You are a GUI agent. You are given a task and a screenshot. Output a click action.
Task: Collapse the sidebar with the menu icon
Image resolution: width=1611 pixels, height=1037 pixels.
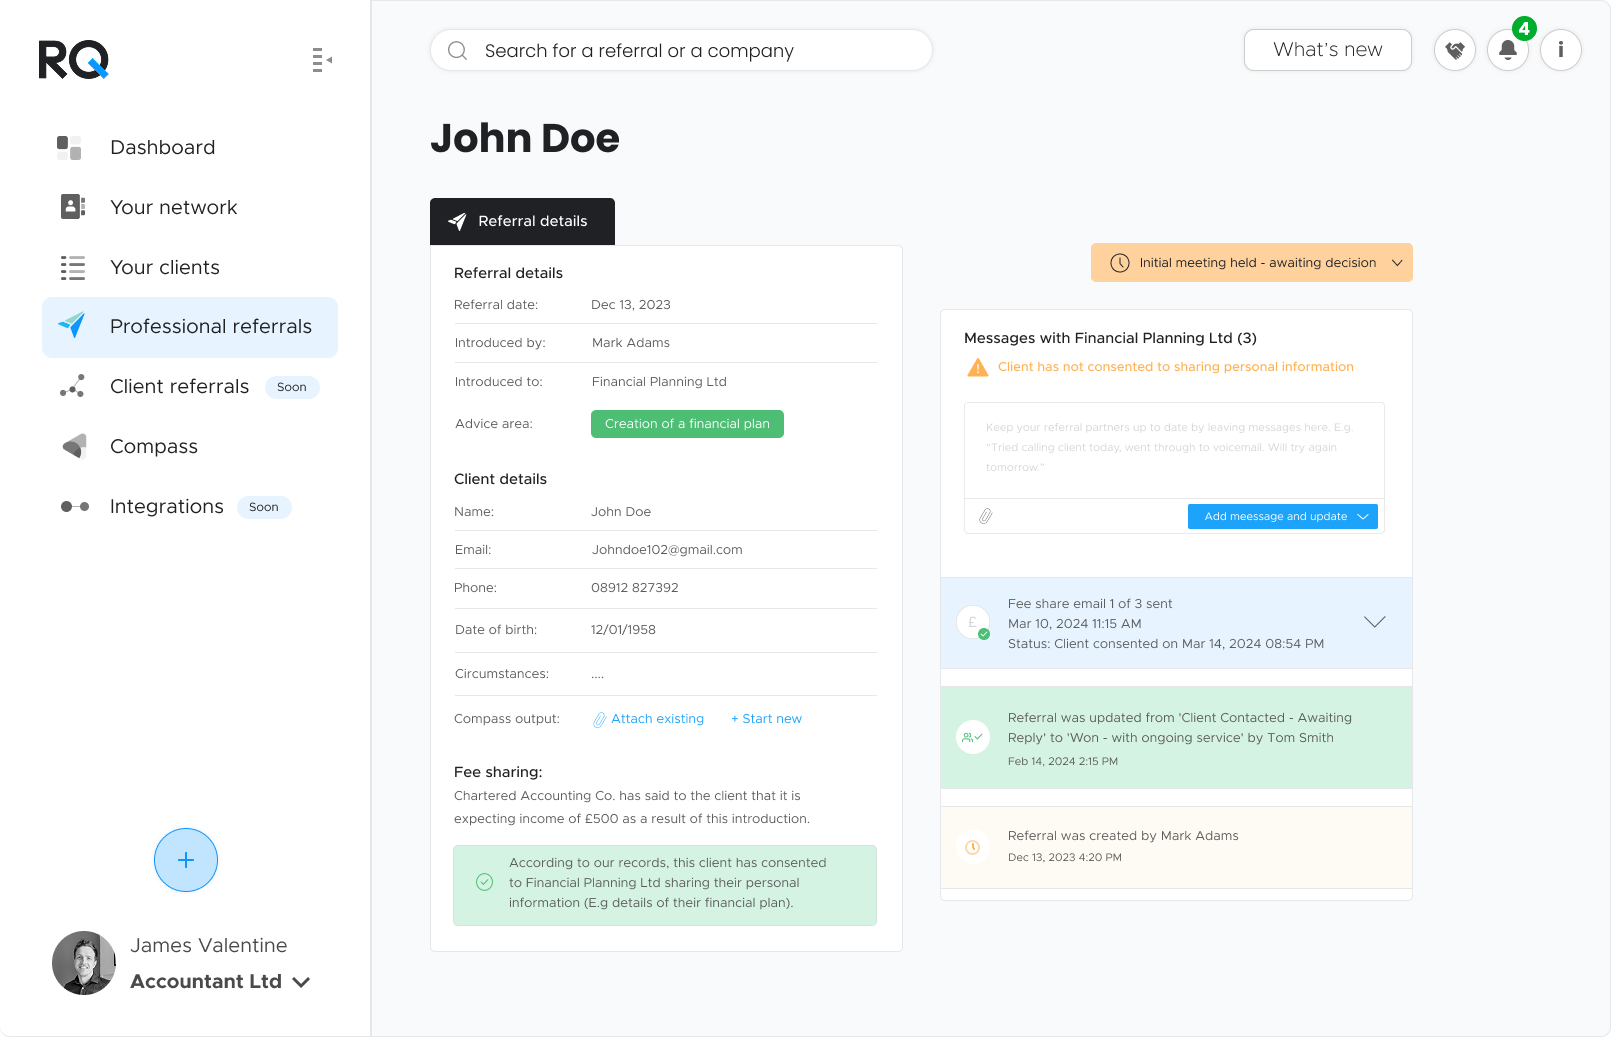321,61
